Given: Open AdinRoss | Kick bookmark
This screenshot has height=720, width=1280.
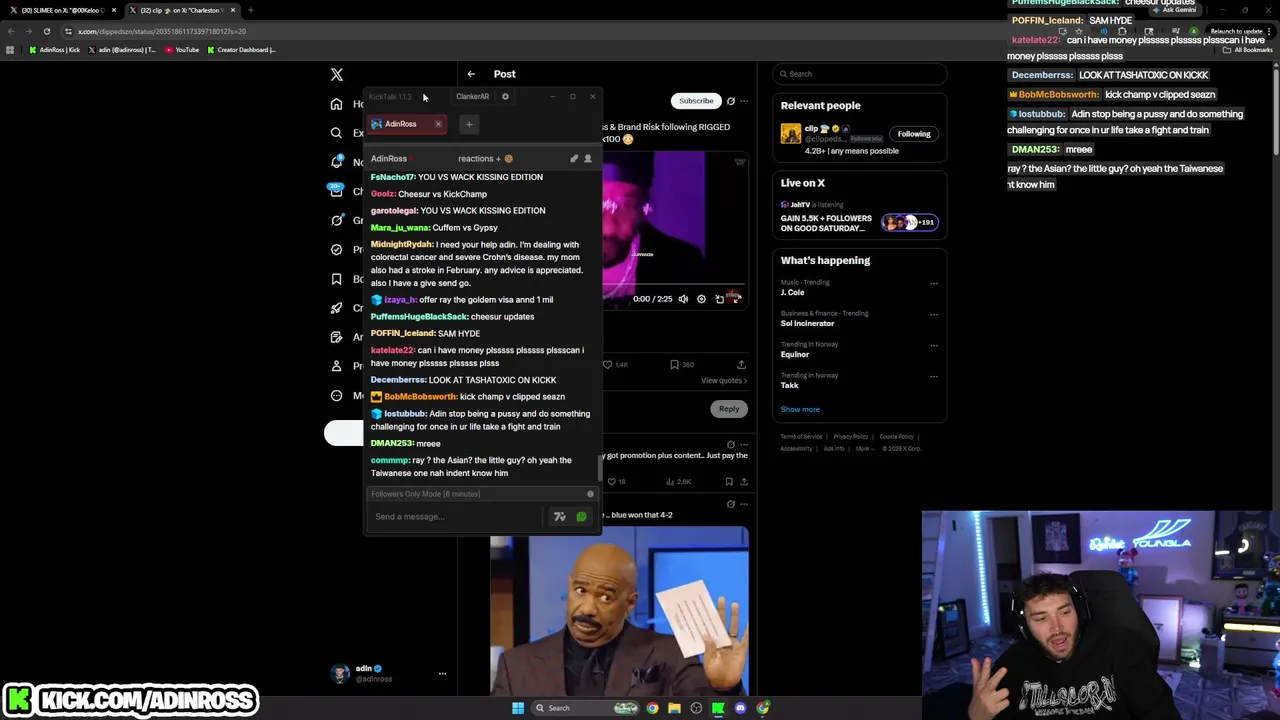Looking at the screenshot, I should [55, 50].
